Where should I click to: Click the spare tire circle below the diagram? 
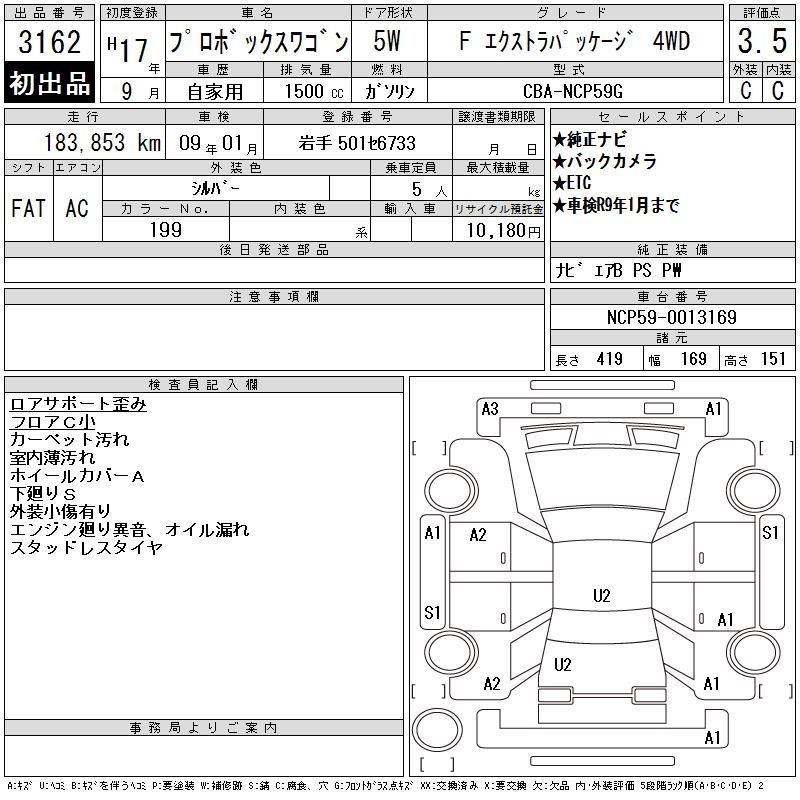pos(437,731)
